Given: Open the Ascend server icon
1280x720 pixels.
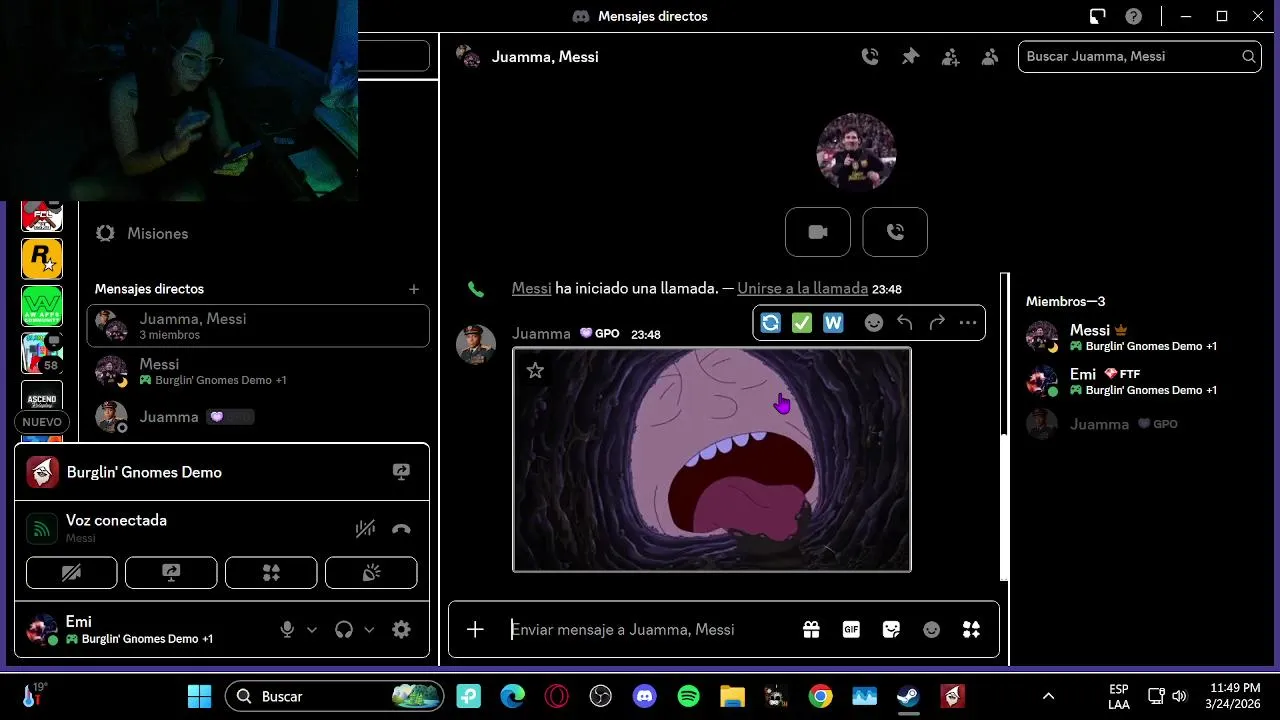Looking at the screenshot, I should point(42,396).
